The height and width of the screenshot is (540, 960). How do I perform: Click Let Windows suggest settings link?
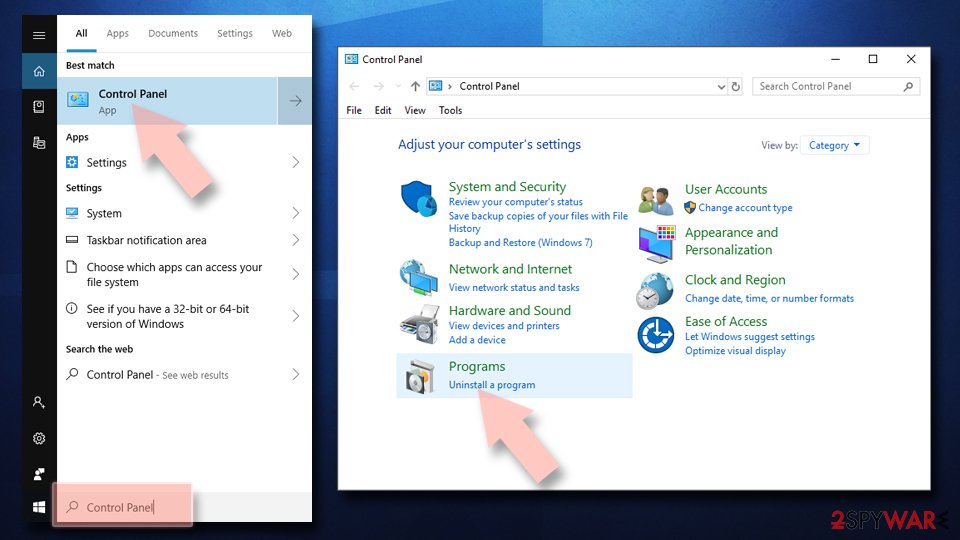point(749,337)
